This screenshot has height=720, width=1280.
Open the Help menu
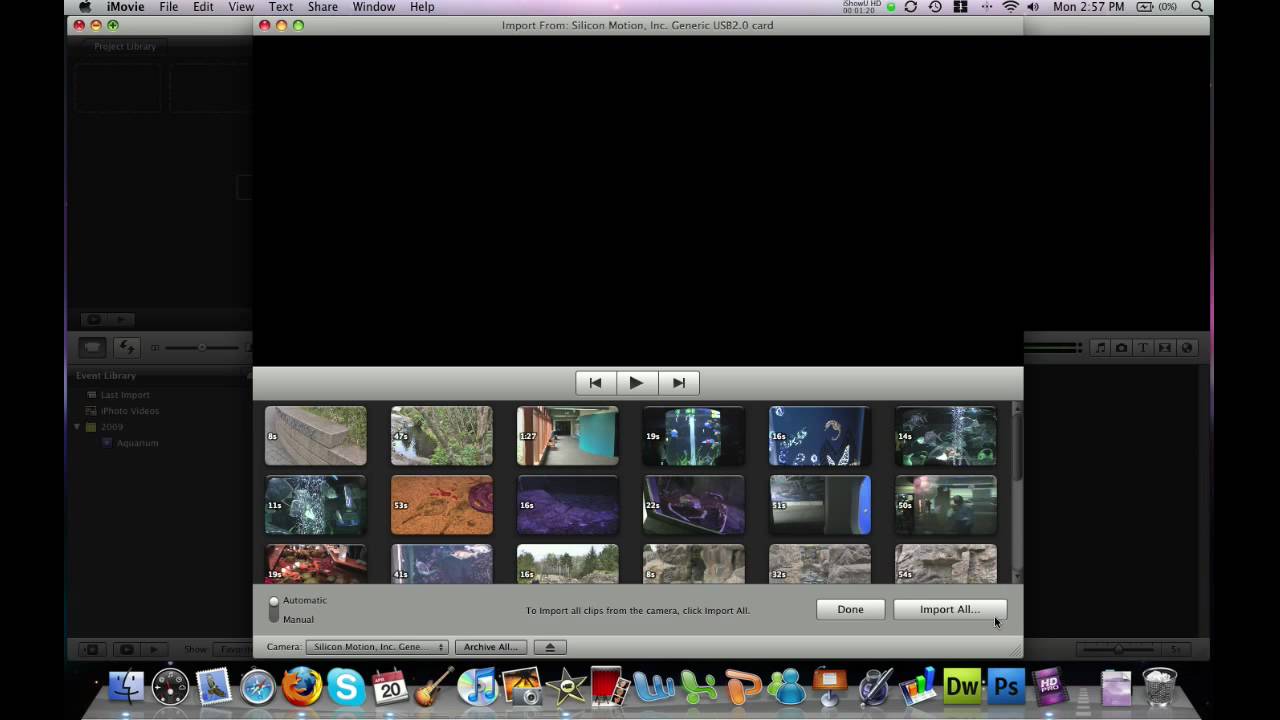[x=422, y=7]
